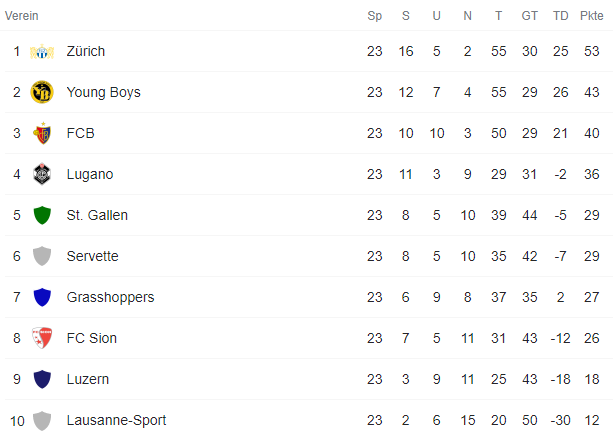Click the Lausanne-Sport team name

pos(117,420)
